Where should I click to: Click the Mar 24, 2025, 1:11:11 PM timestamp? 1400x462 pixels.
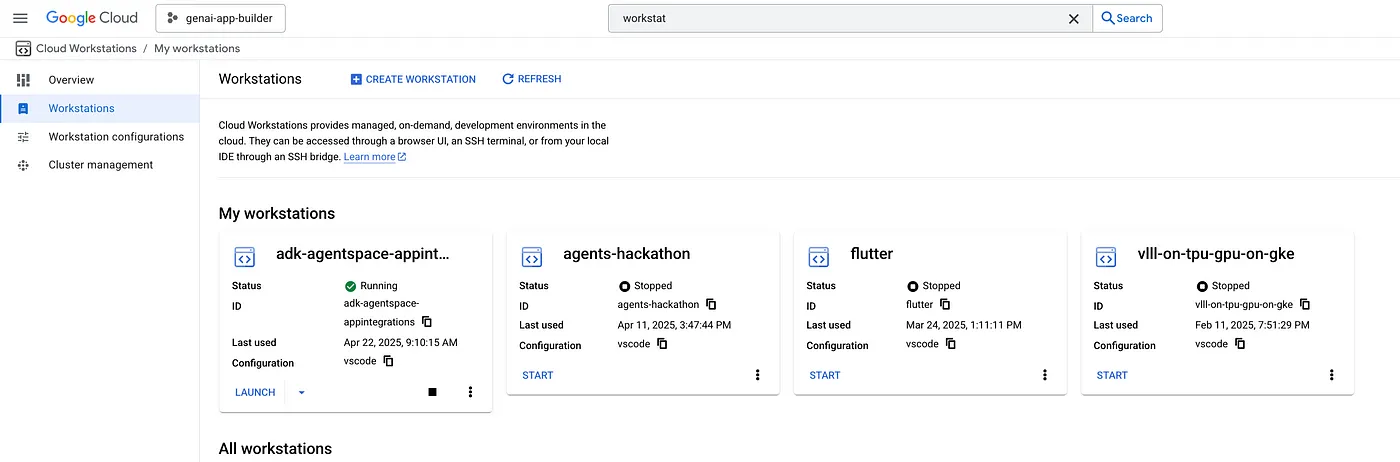coord(962,325)
